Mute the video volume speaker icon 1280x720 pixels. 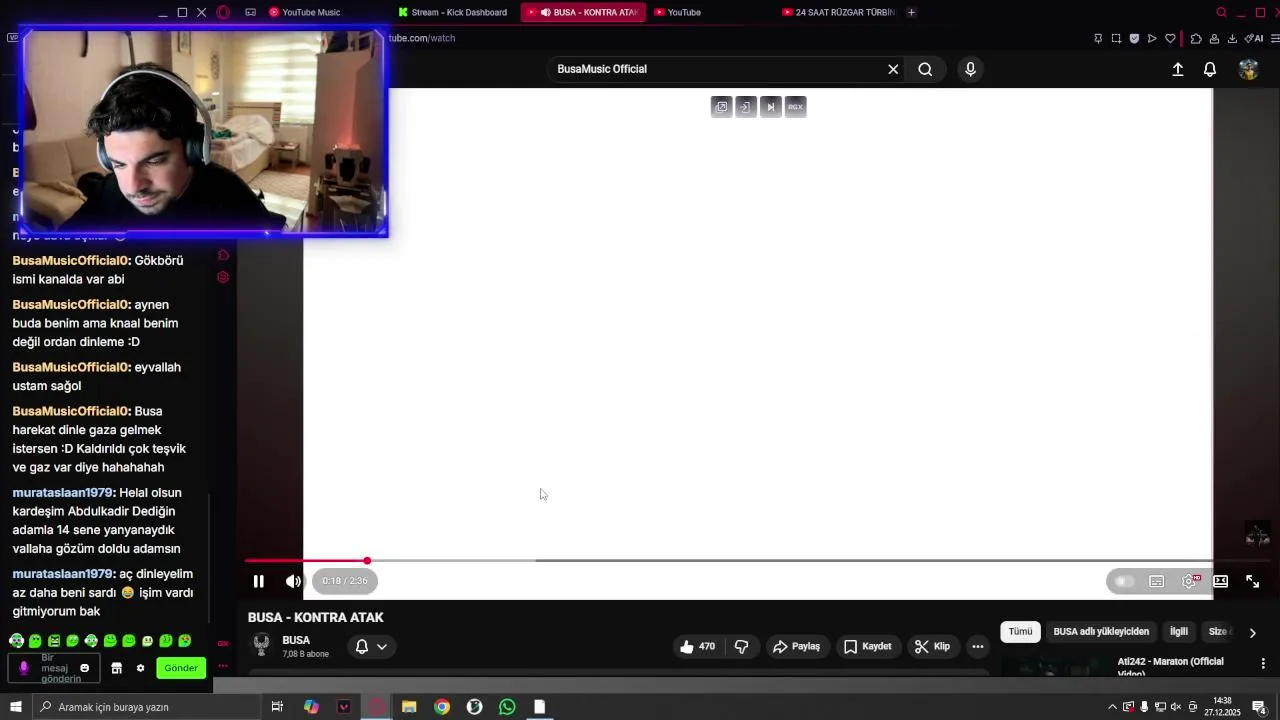(x=293, y=581)
